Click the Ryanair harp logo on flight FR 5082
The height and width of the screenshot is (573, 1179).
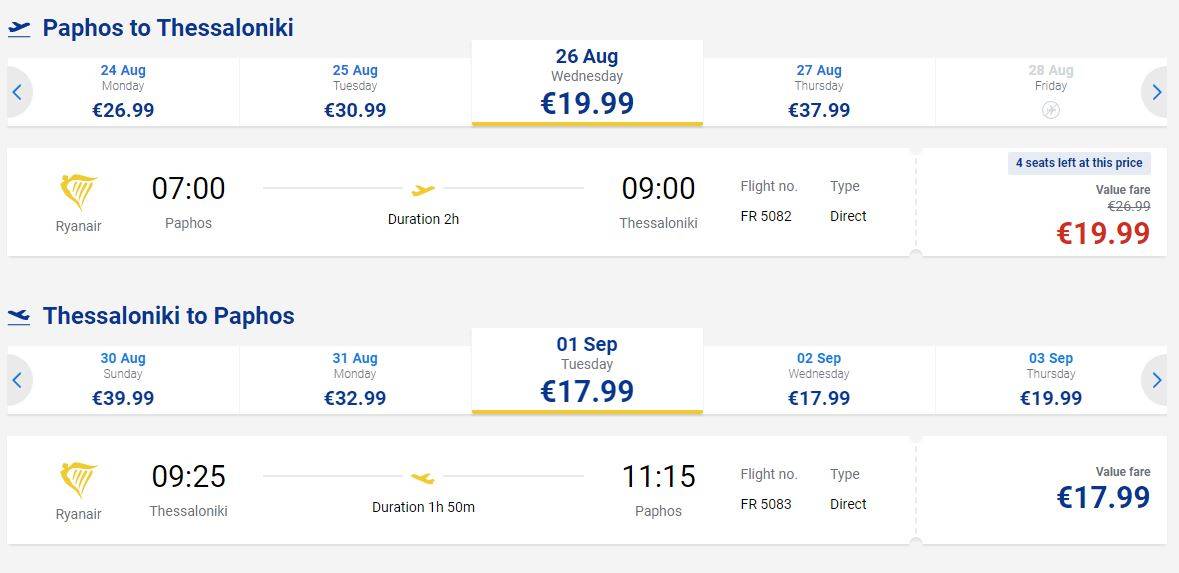click(x=78, y=193)
